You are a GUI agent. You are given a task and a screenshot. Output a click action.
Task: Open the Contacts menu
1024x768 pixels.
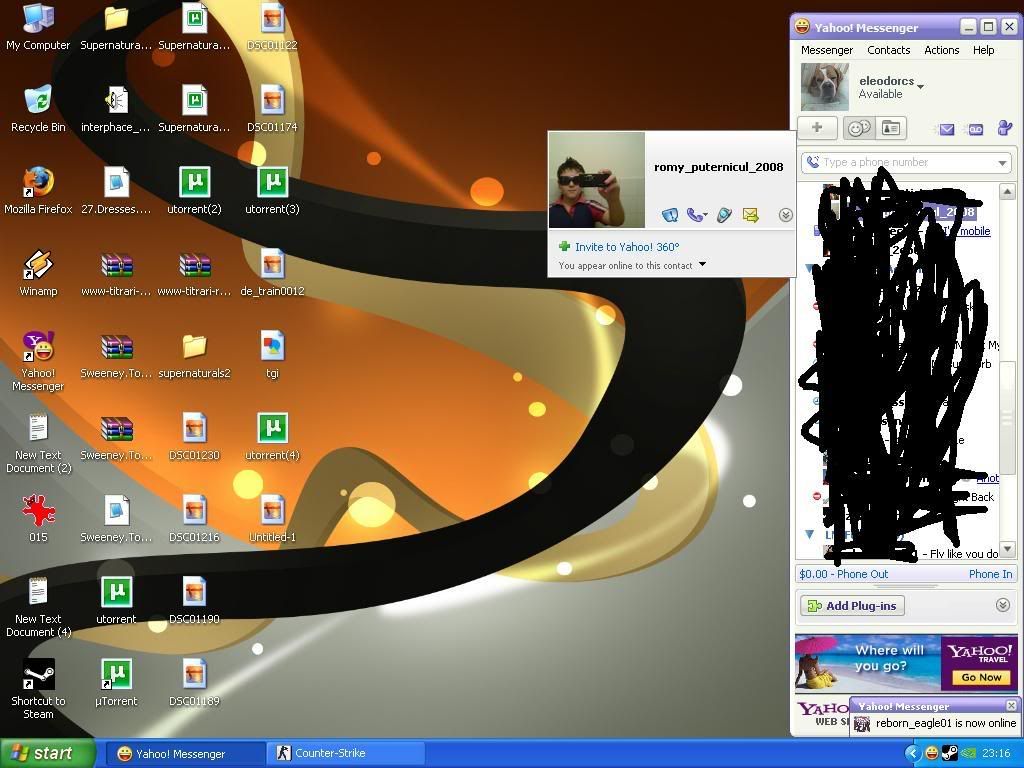pos(888,50)
